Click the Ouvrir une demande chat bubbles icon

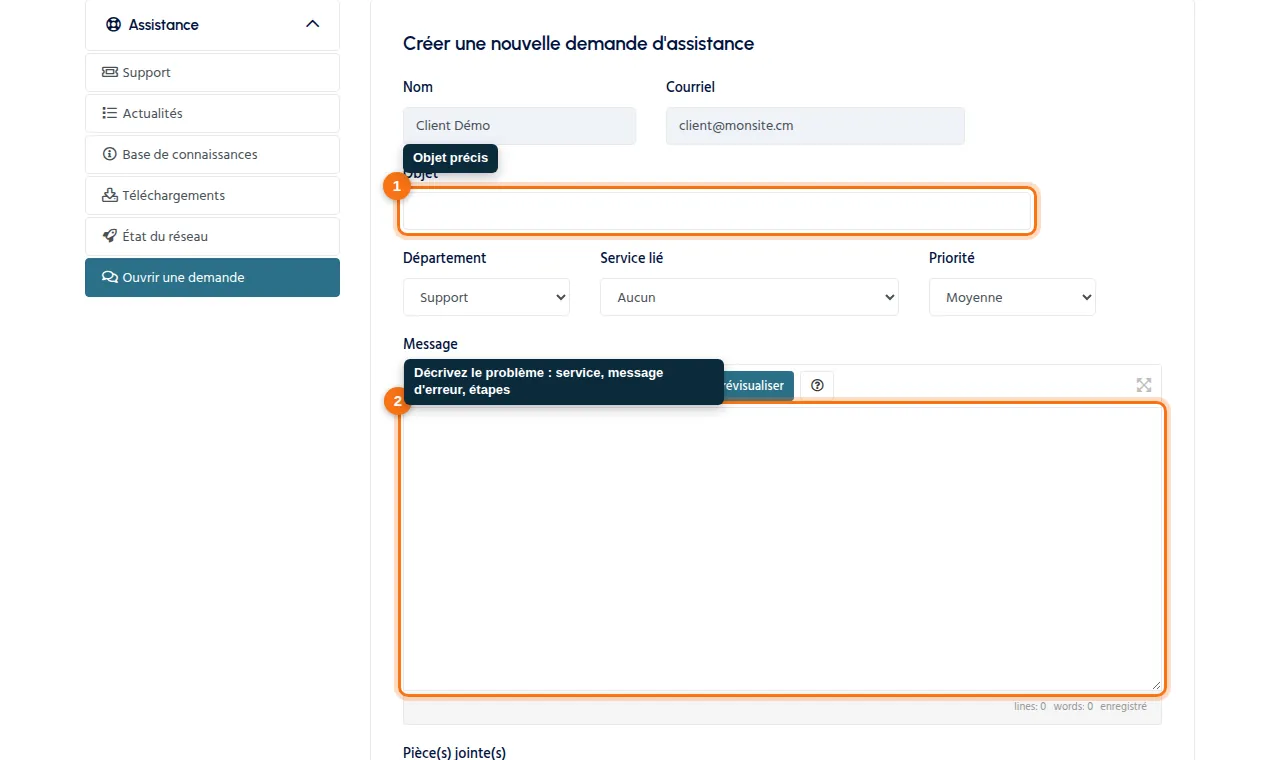[x=110, y=277]
